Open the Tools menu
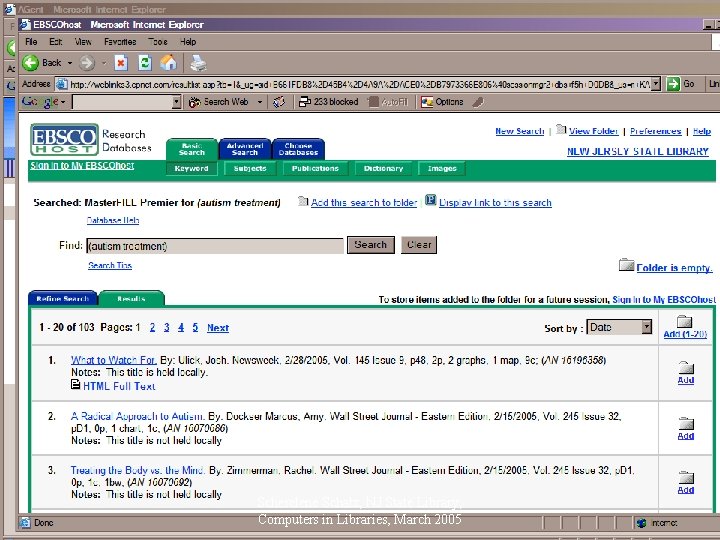 [158, 42]
